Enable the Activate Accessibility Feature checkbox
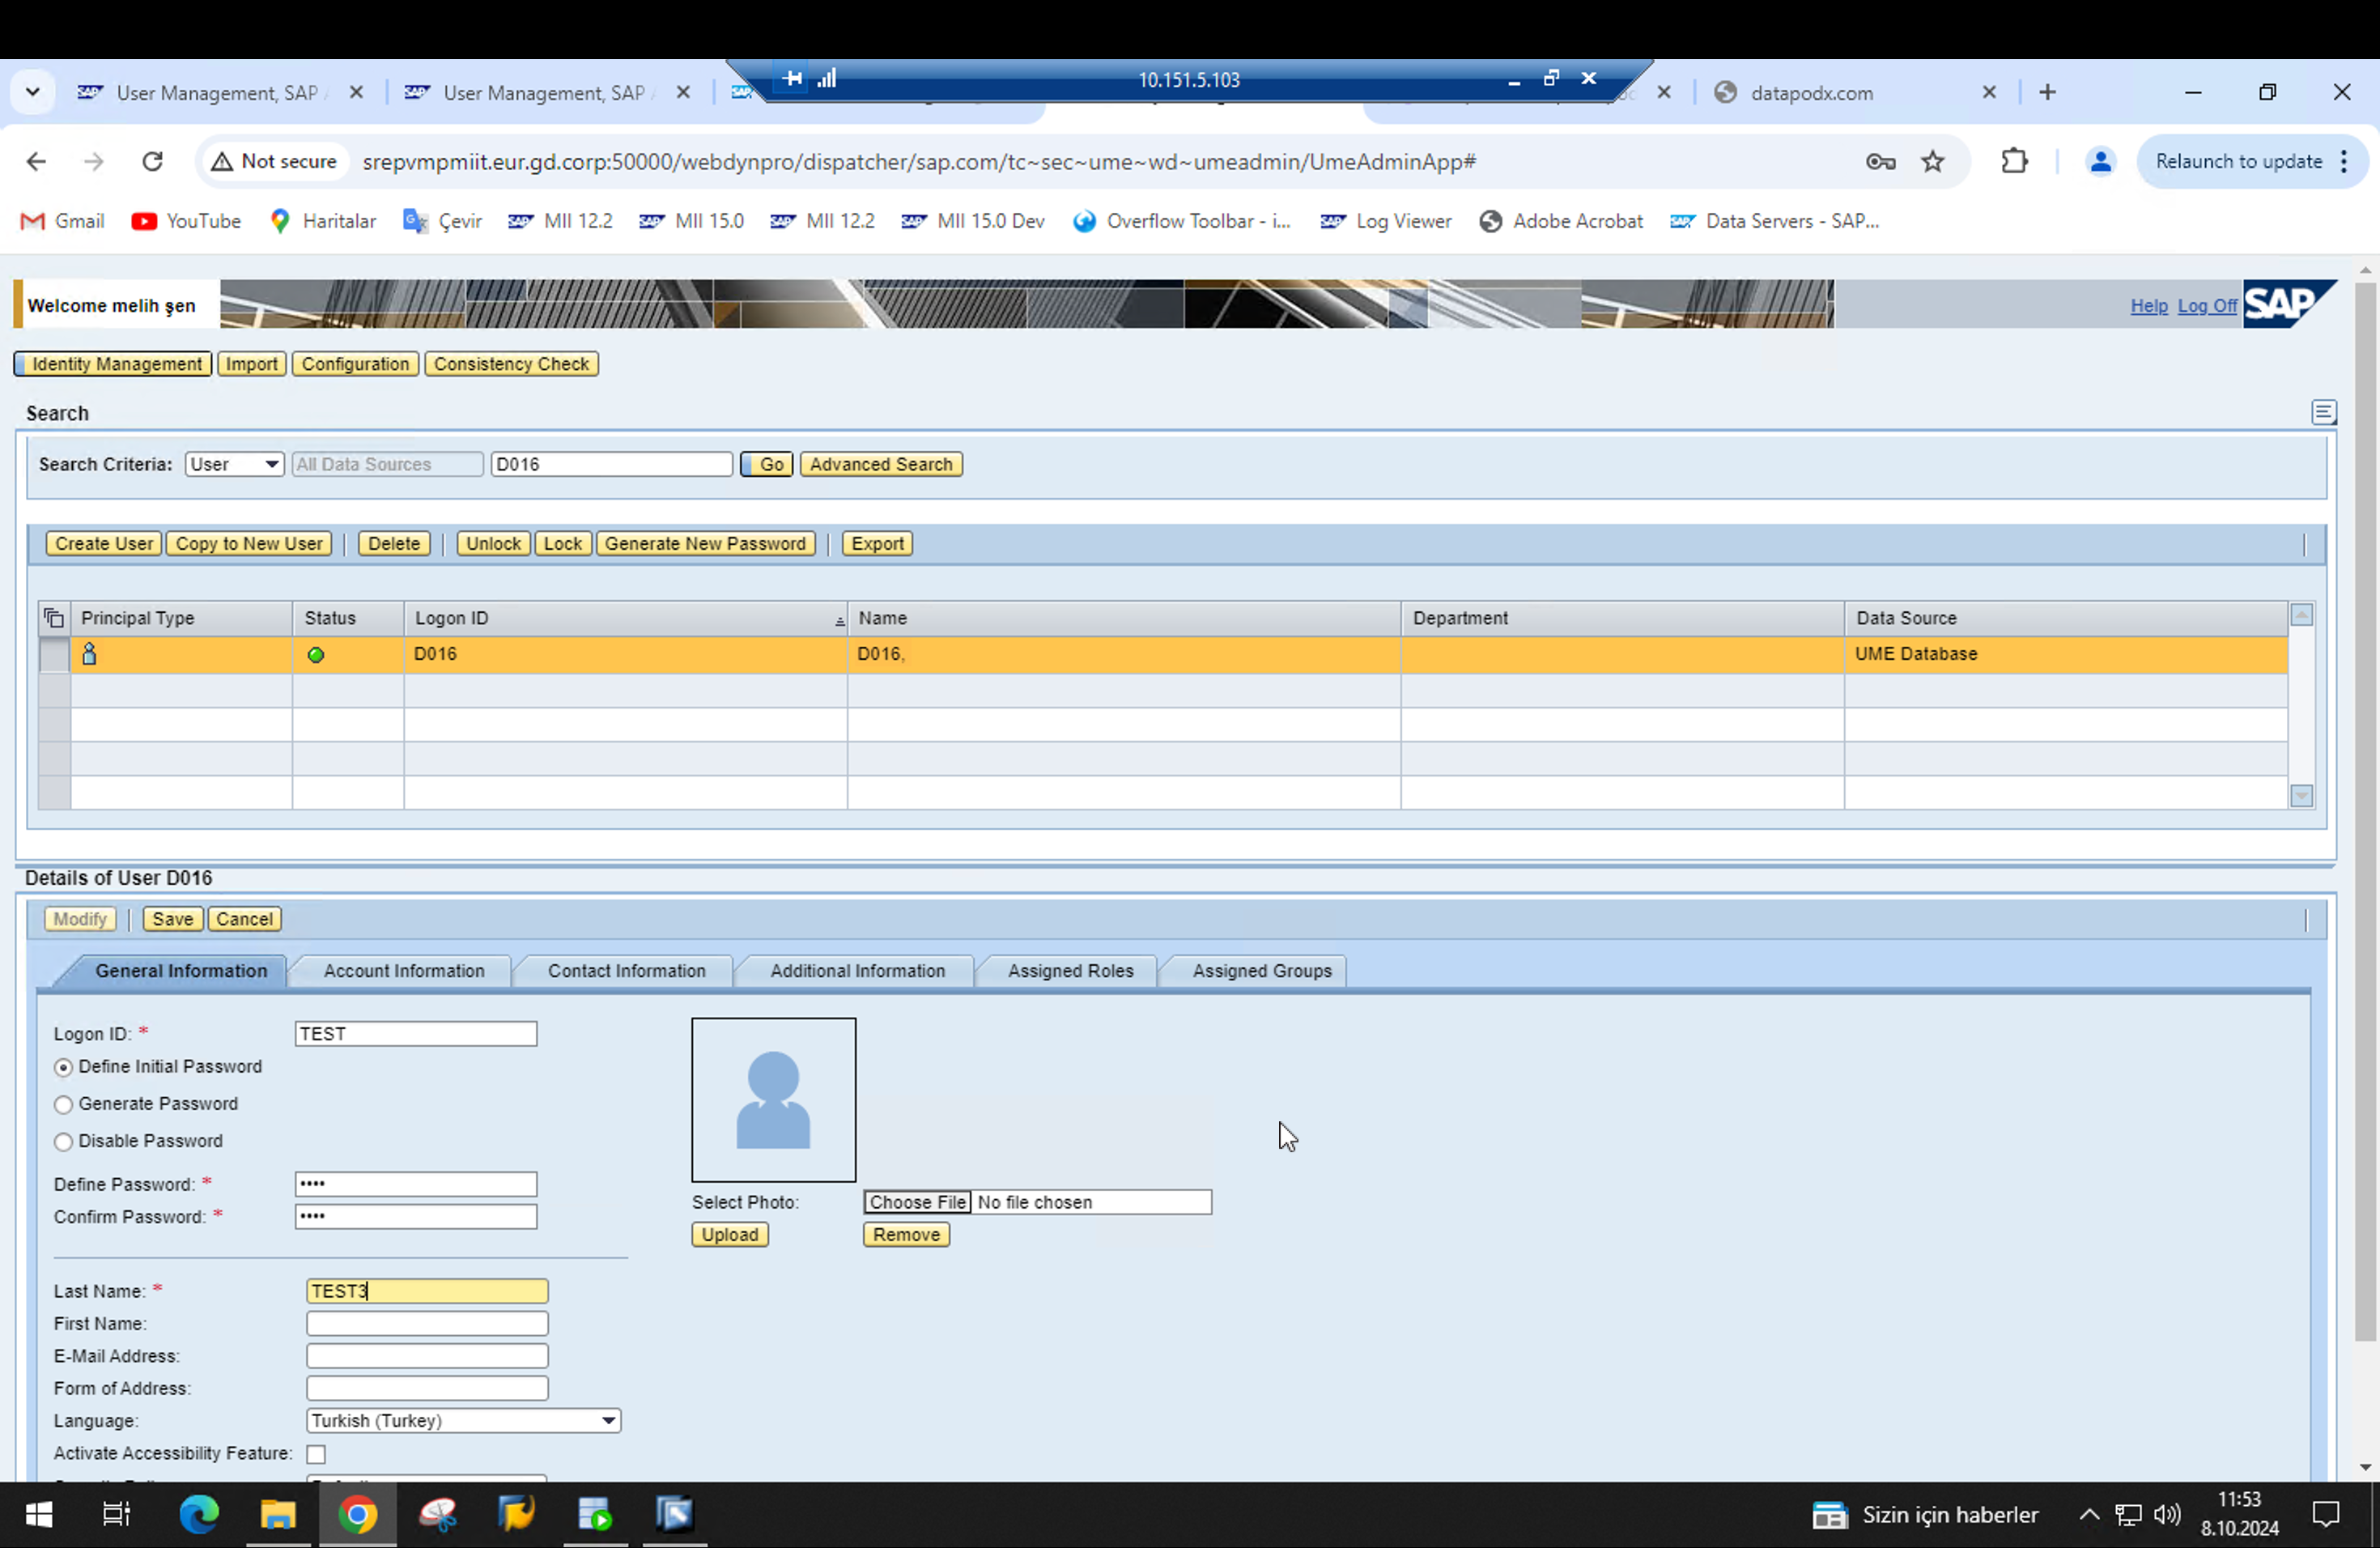 coord(316,1454)
